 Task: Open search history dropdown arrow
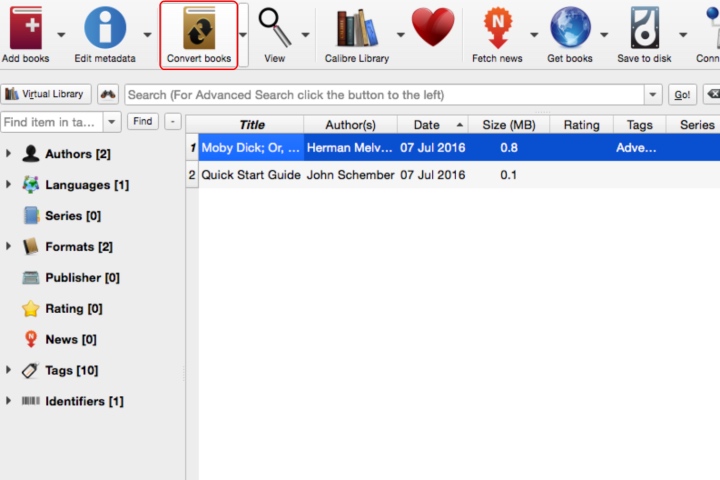coord(652,95)
